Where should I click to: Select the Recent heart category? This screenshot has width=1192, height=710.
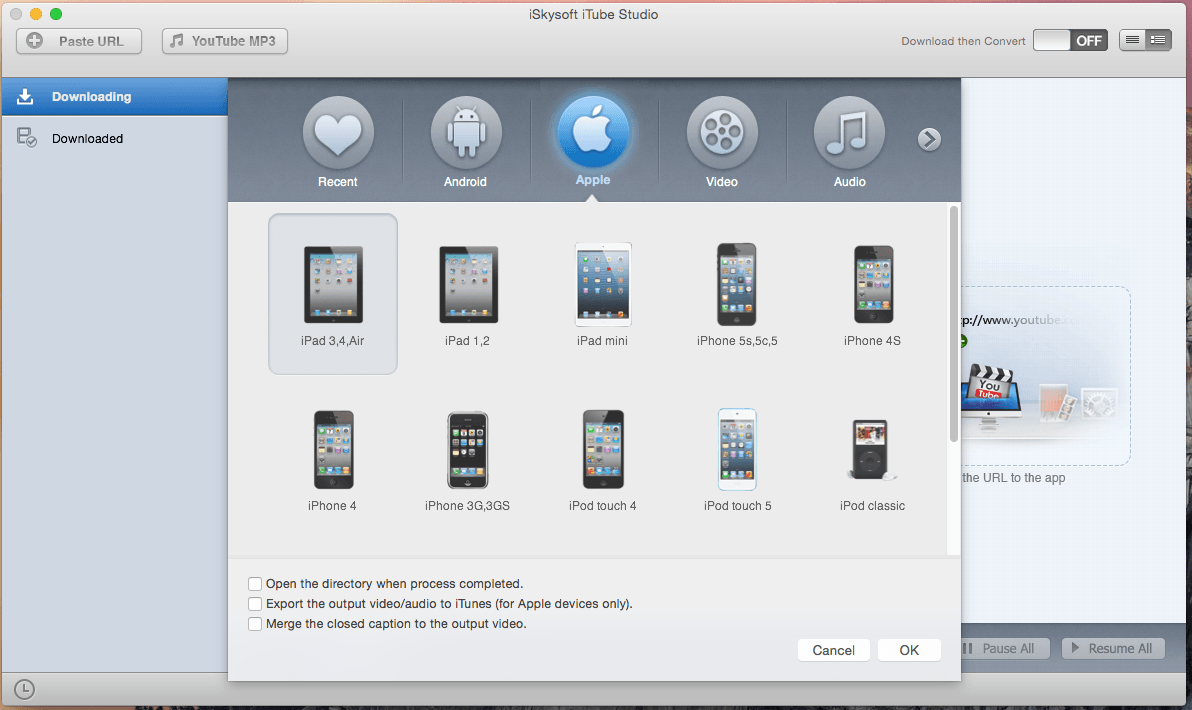point(338,142)
